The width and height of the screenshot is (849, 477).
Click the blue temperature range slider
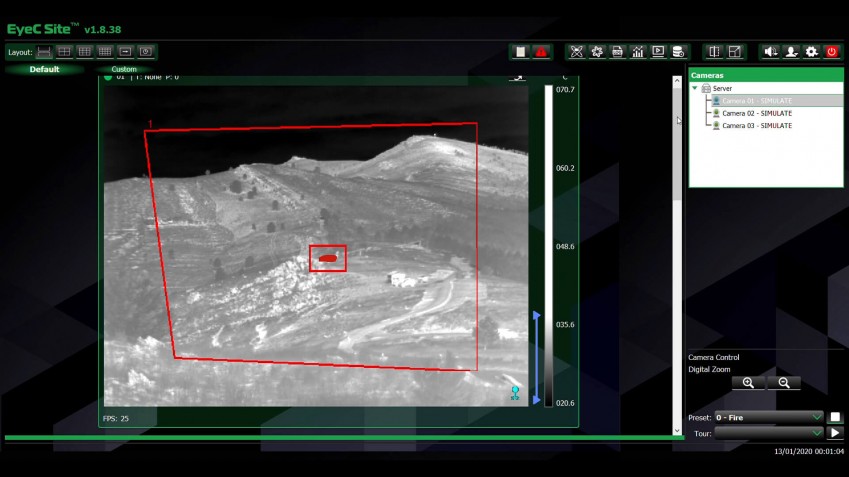[536, 358]
